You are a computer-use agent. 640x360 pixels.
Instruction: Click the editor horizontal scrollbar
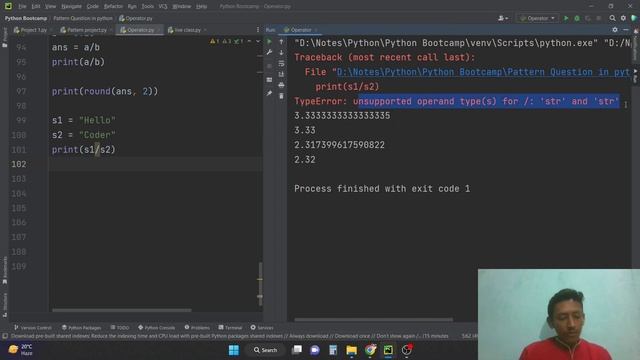(x=122, y=310)
